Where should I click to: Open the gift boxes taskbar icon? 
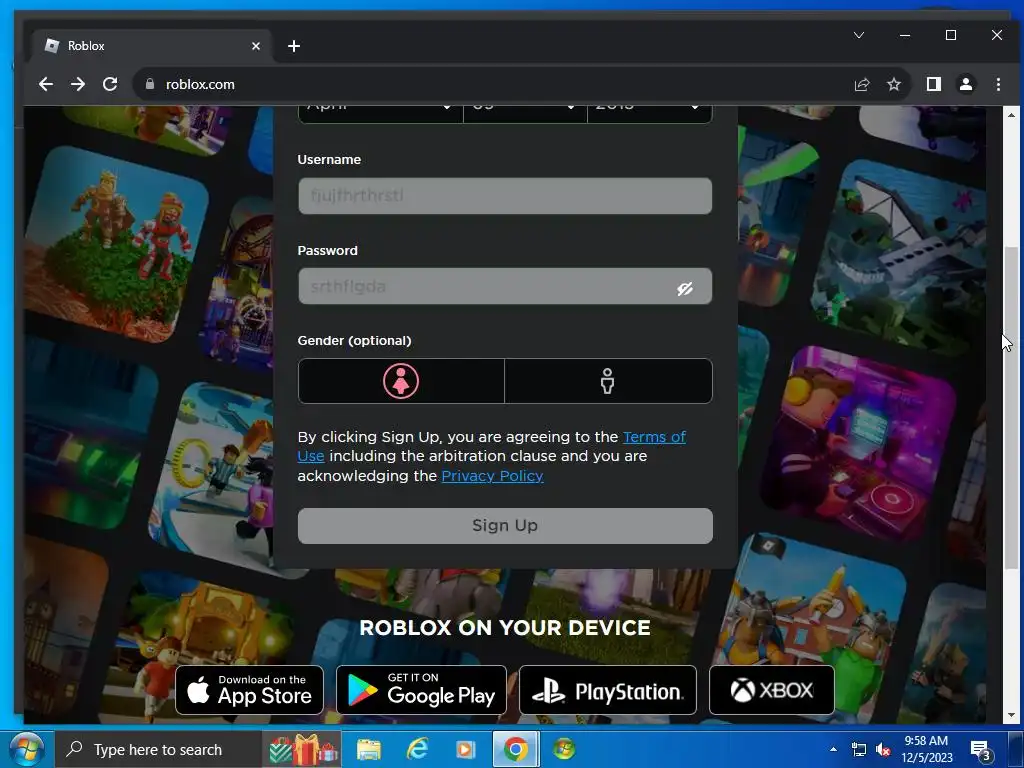coord(303,749)
